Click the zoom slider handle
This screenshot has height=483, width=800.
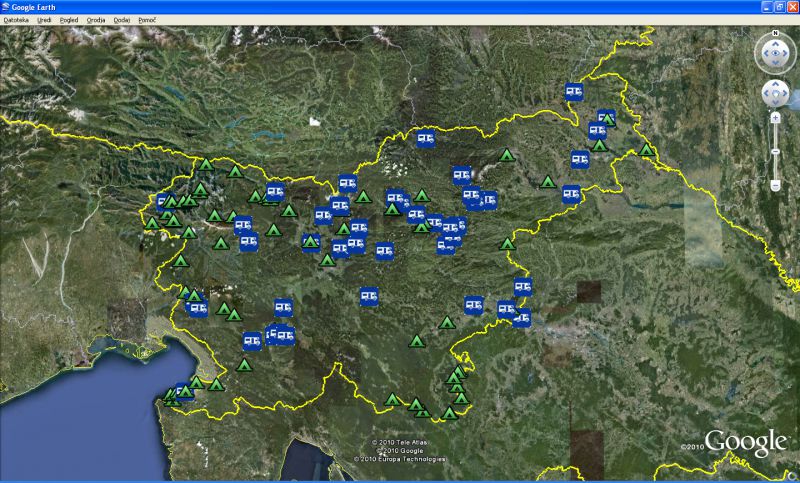pos(776,152)
